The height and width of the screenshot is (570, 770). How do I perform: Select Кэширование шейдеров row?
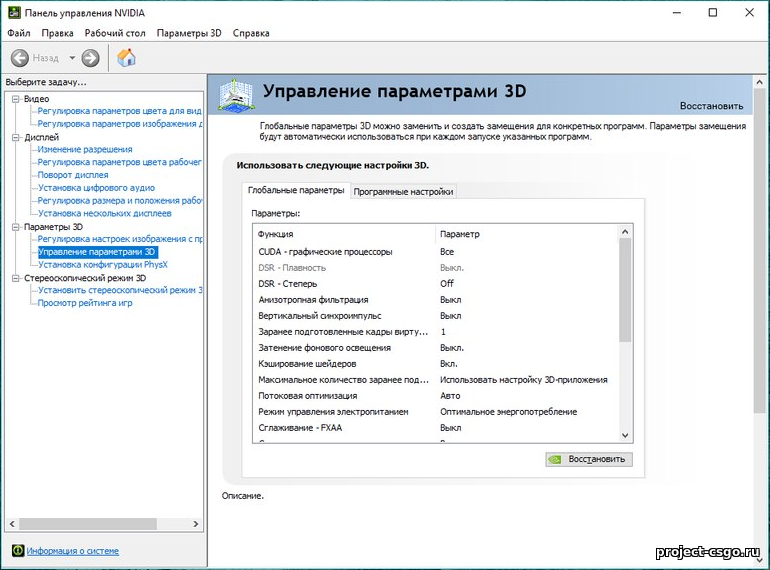(x=434, y=364)
